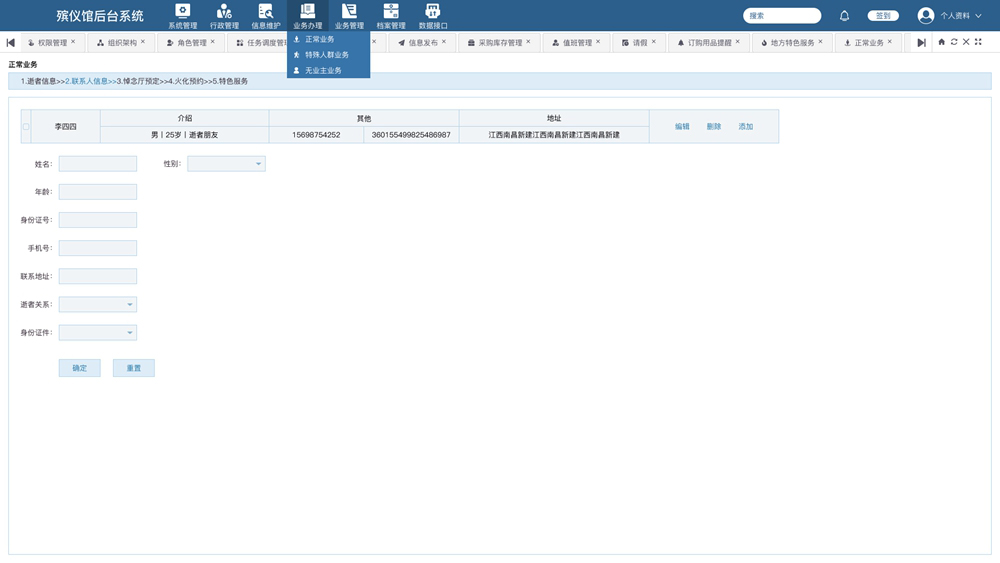Image resolution: width=1000 pixels, height=563 pixels.
Task: Switch to the 值班管理 tab
Action: point(572,43)
